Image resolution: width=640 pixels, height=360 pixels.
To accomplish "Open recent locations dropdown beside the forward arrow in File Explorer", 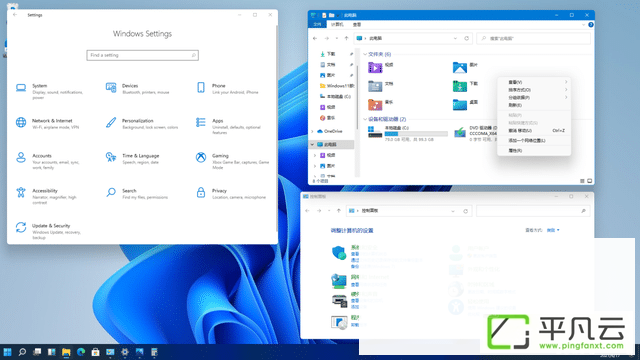I will pyautogui.click(x=337, y=38).
